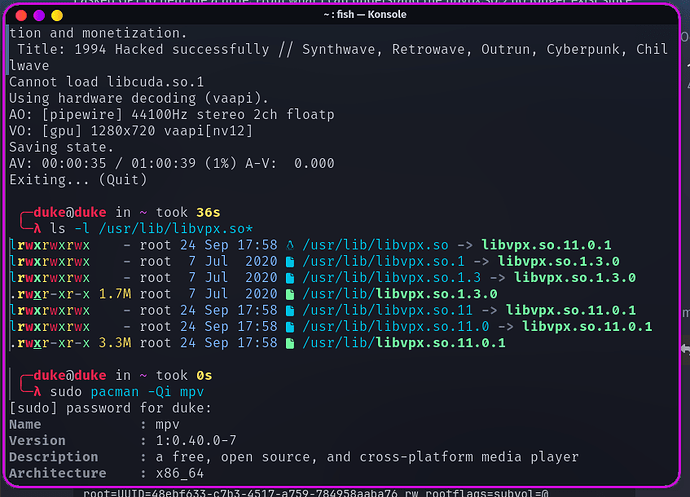Click the icon before /usr/lib/libvpx.so symlink
Viewport: 690px width, 497px height.
(290, 245)
